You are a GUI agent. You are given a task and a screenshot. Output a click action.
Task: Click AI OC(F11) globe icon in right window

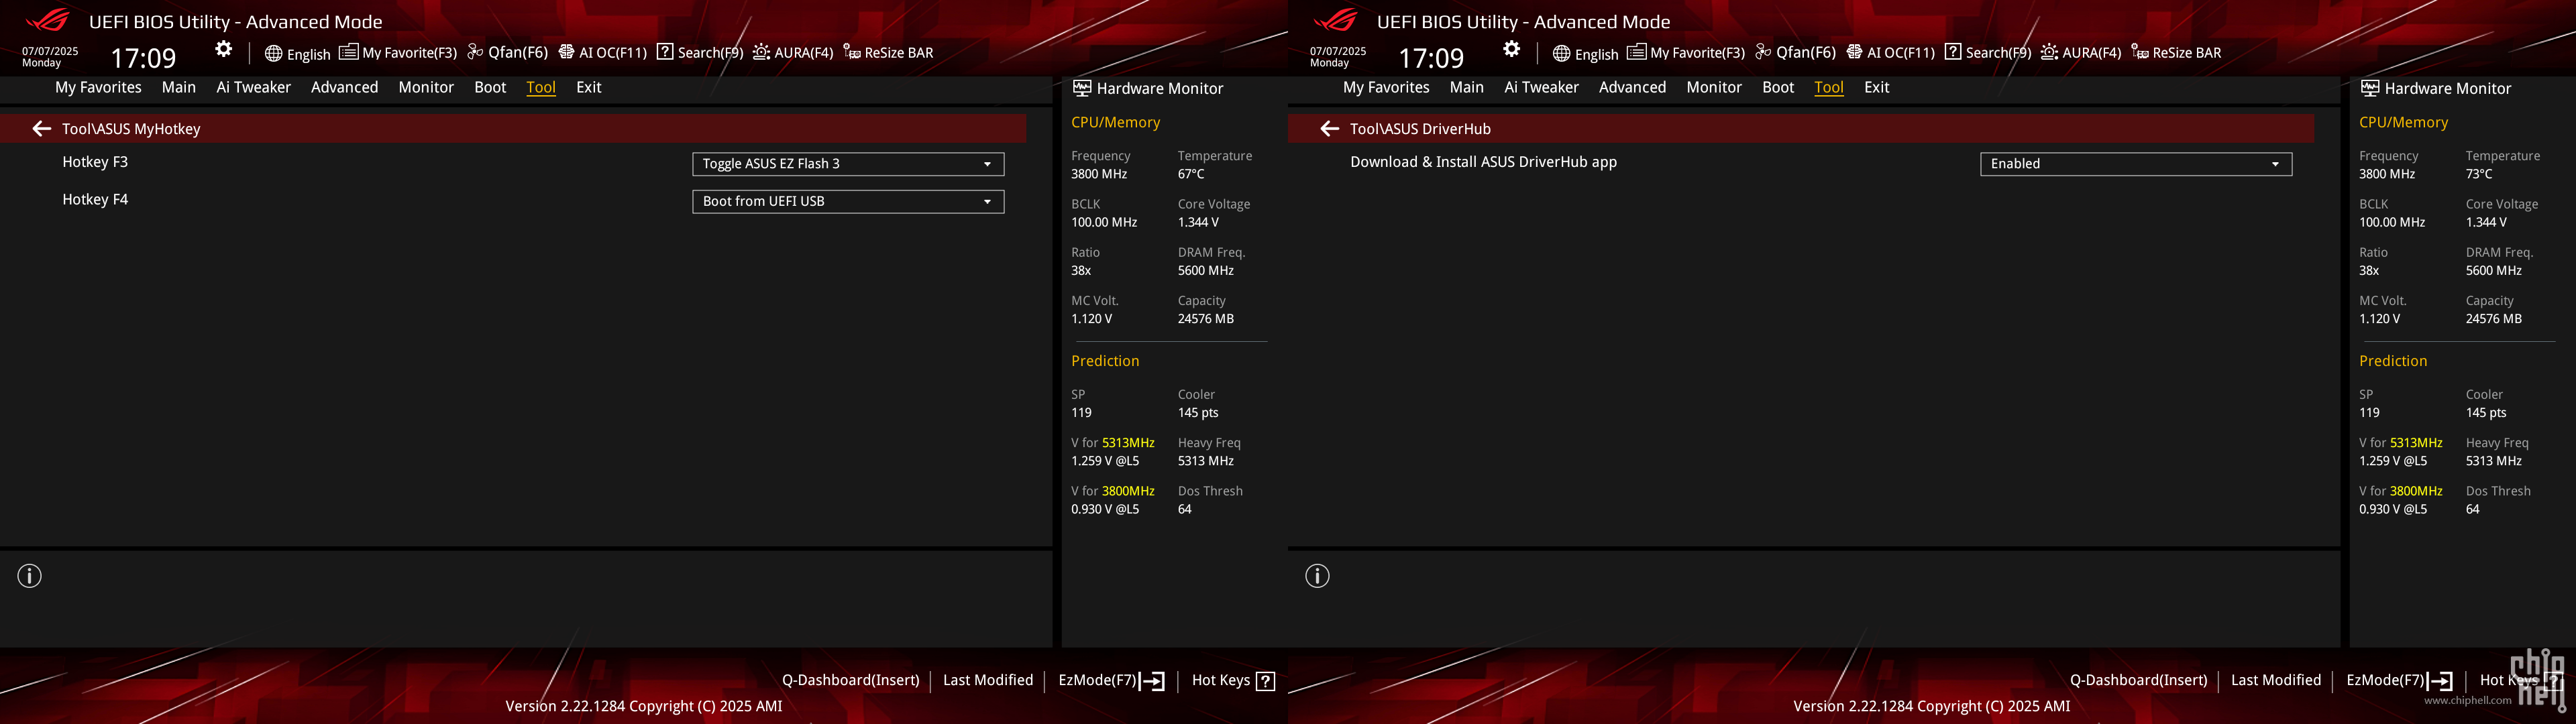point(1854,52)
